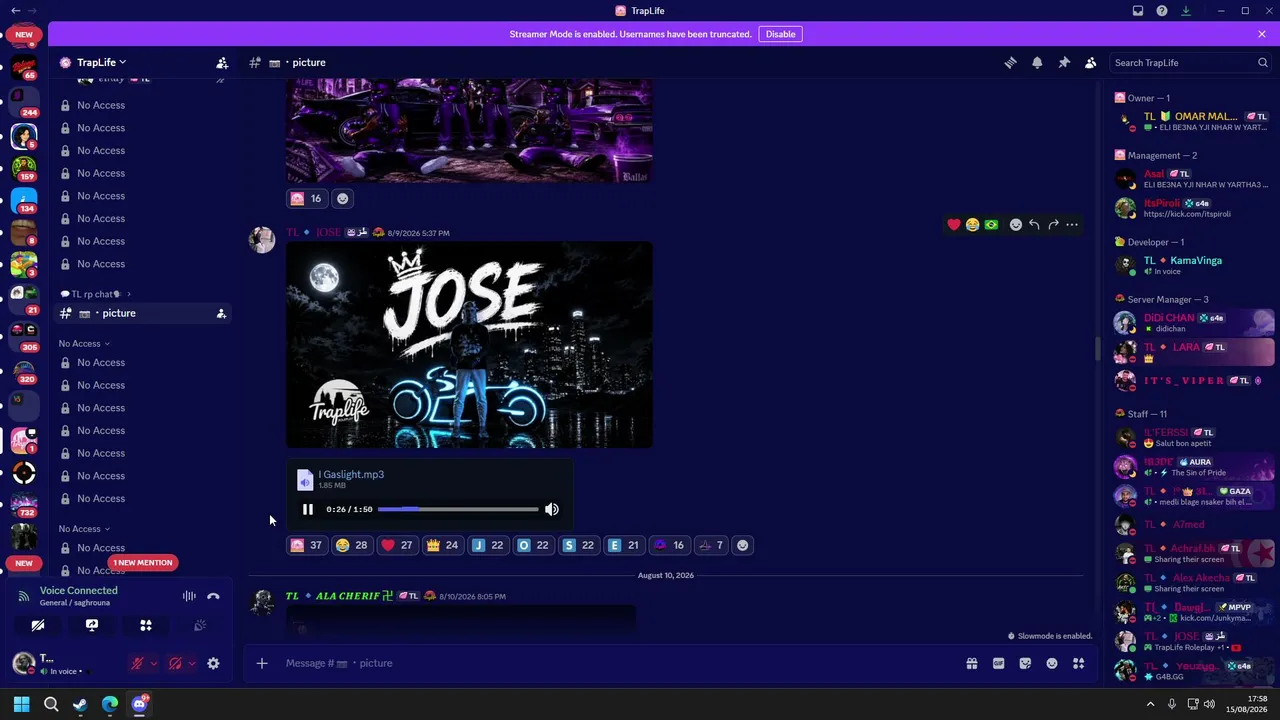
Task: Send a gift from message bar
Action: tap(971, 663)
